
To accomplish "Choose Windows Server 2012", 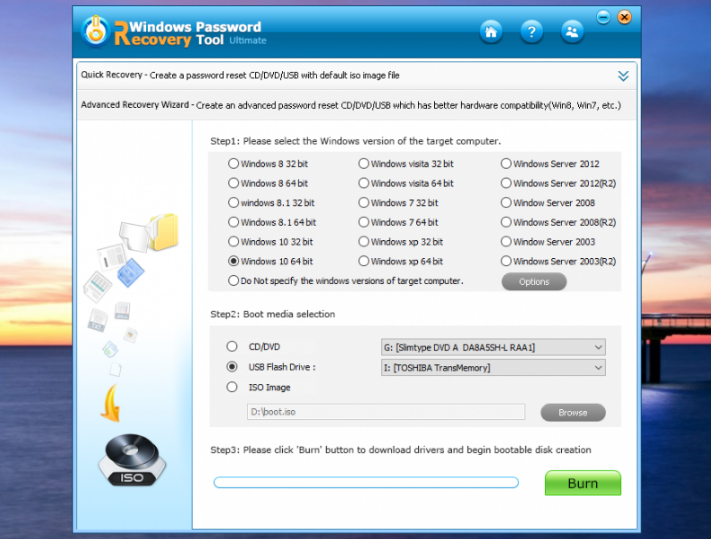I will click(x=550, y=164).
